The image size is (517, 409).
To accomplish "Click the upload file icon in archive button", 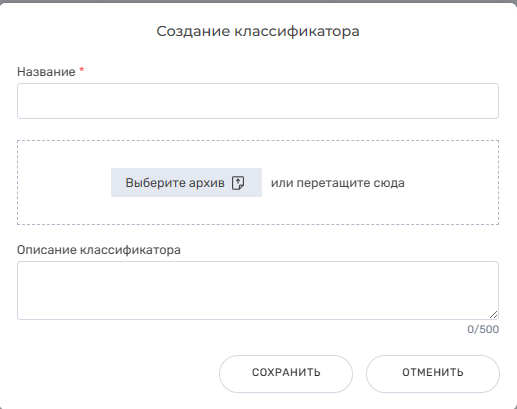I will click(x=238, y=183).
